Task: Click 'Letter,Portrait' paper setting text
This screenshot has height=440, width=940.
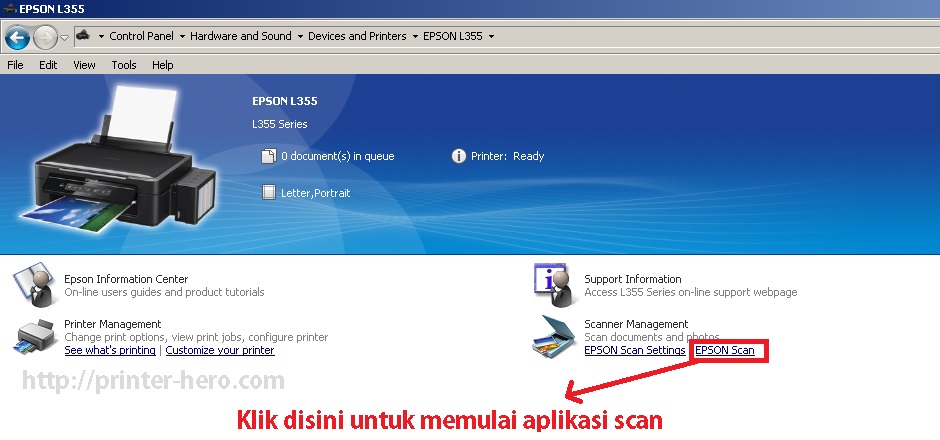Action: [x=315, y=194]
